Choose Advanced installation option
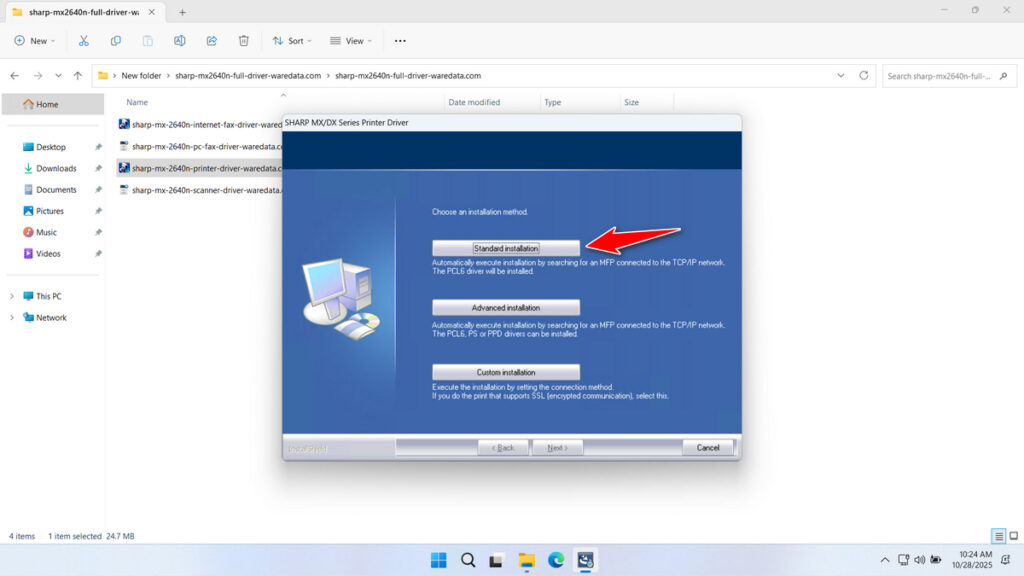 pyautogui.click(x=505, y=308)
